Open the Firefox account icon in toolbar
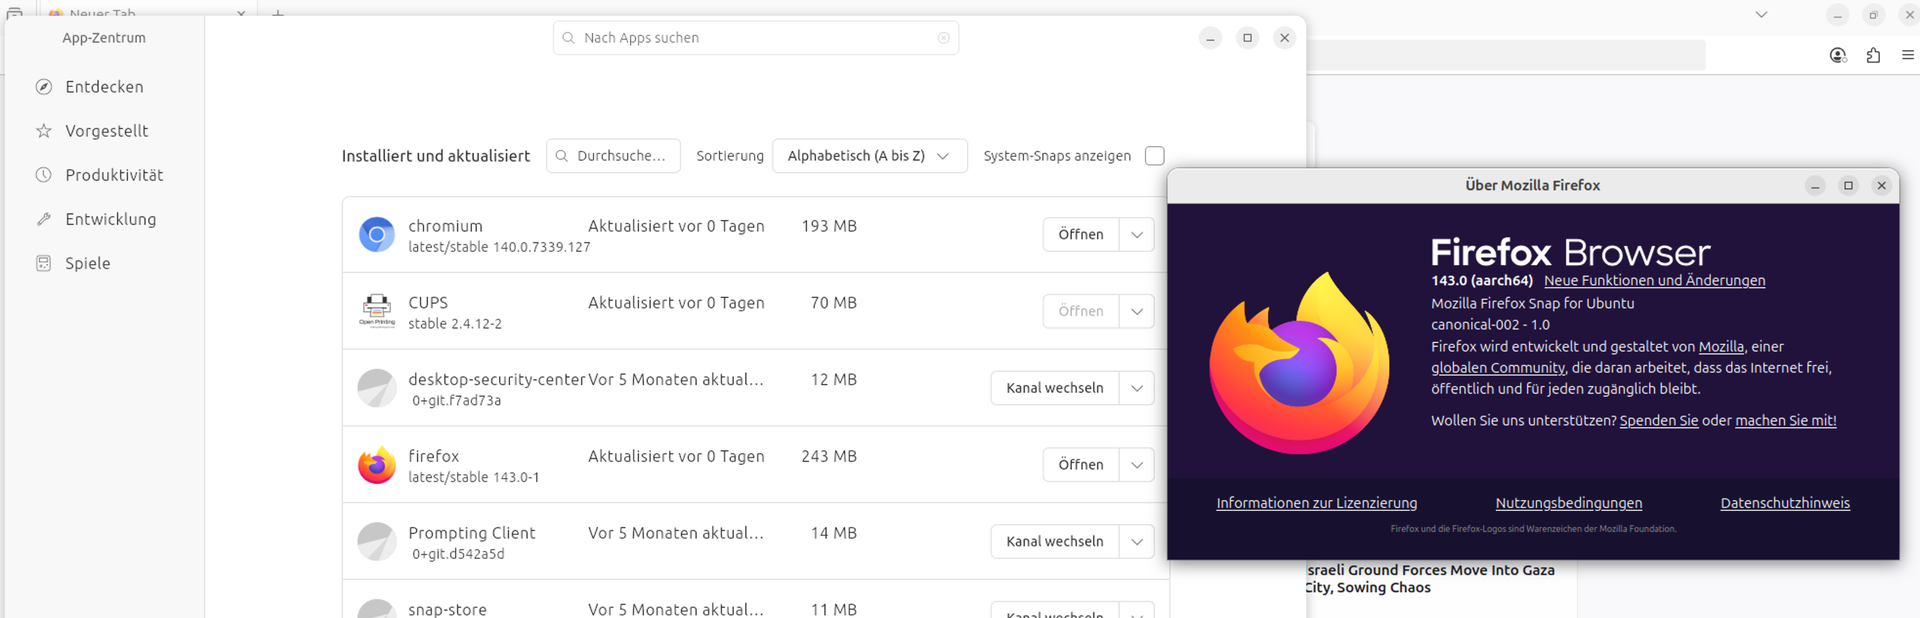Viewport: 1920px width, 618px height. pyautogui.click(x=1837, y=56)
